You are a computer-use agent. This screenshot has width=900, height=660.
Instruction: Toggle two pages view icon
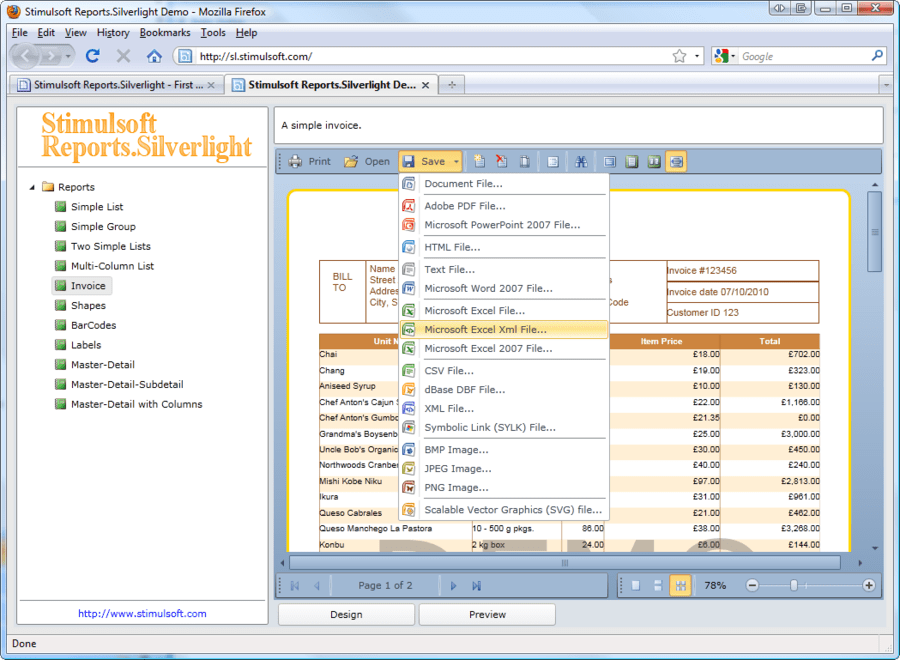pos(654,162)
